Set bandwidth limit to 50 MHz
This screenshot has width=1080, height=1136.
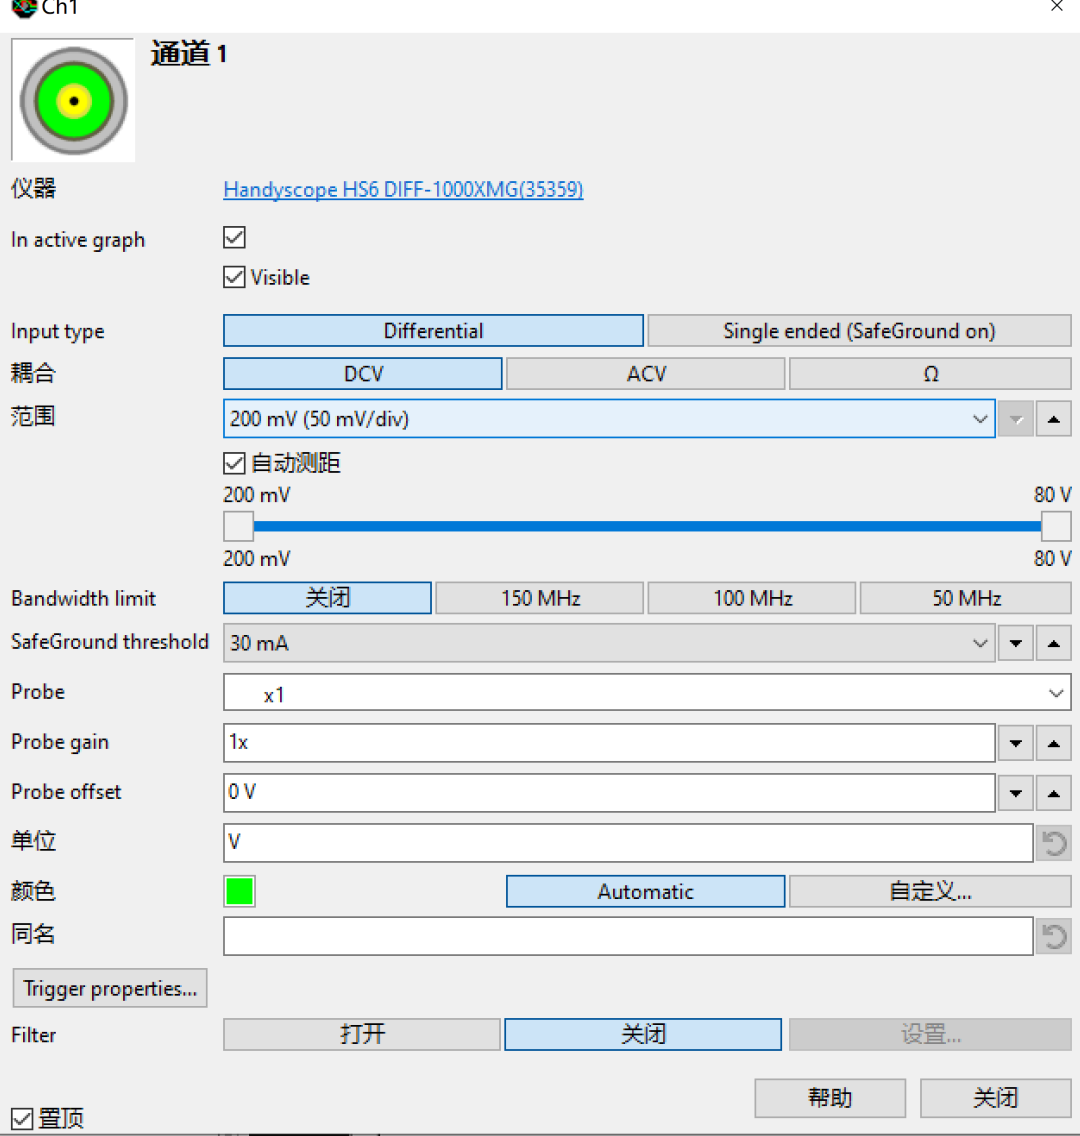[x=966, y=598]
